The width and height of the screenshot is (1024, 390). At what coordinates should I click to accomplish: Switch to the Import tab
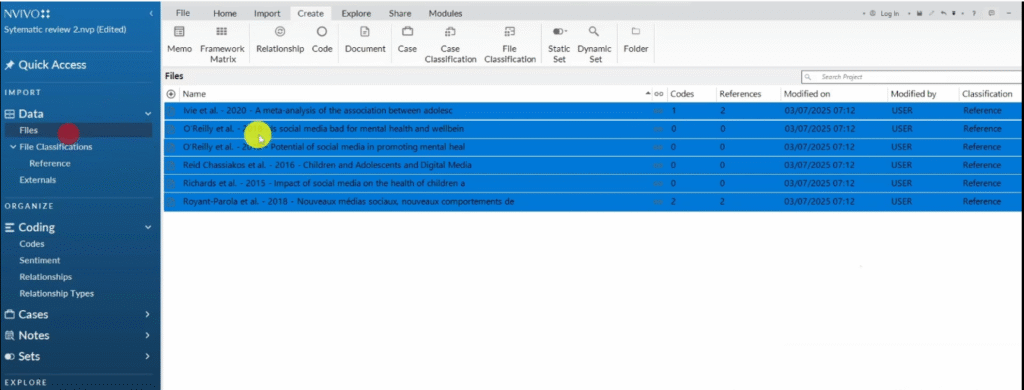267,13
